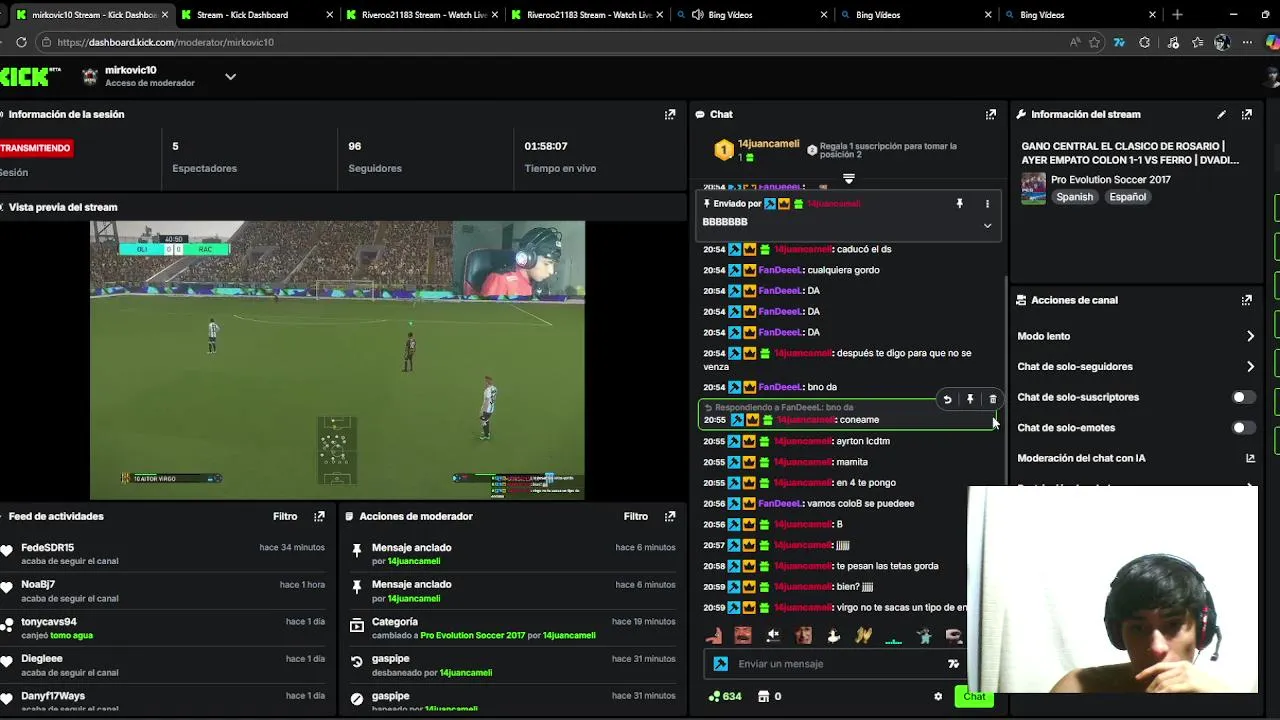Open Filtro in Acciones de moderador
This screenshot has width=1280, height=720.
point(636,516)
